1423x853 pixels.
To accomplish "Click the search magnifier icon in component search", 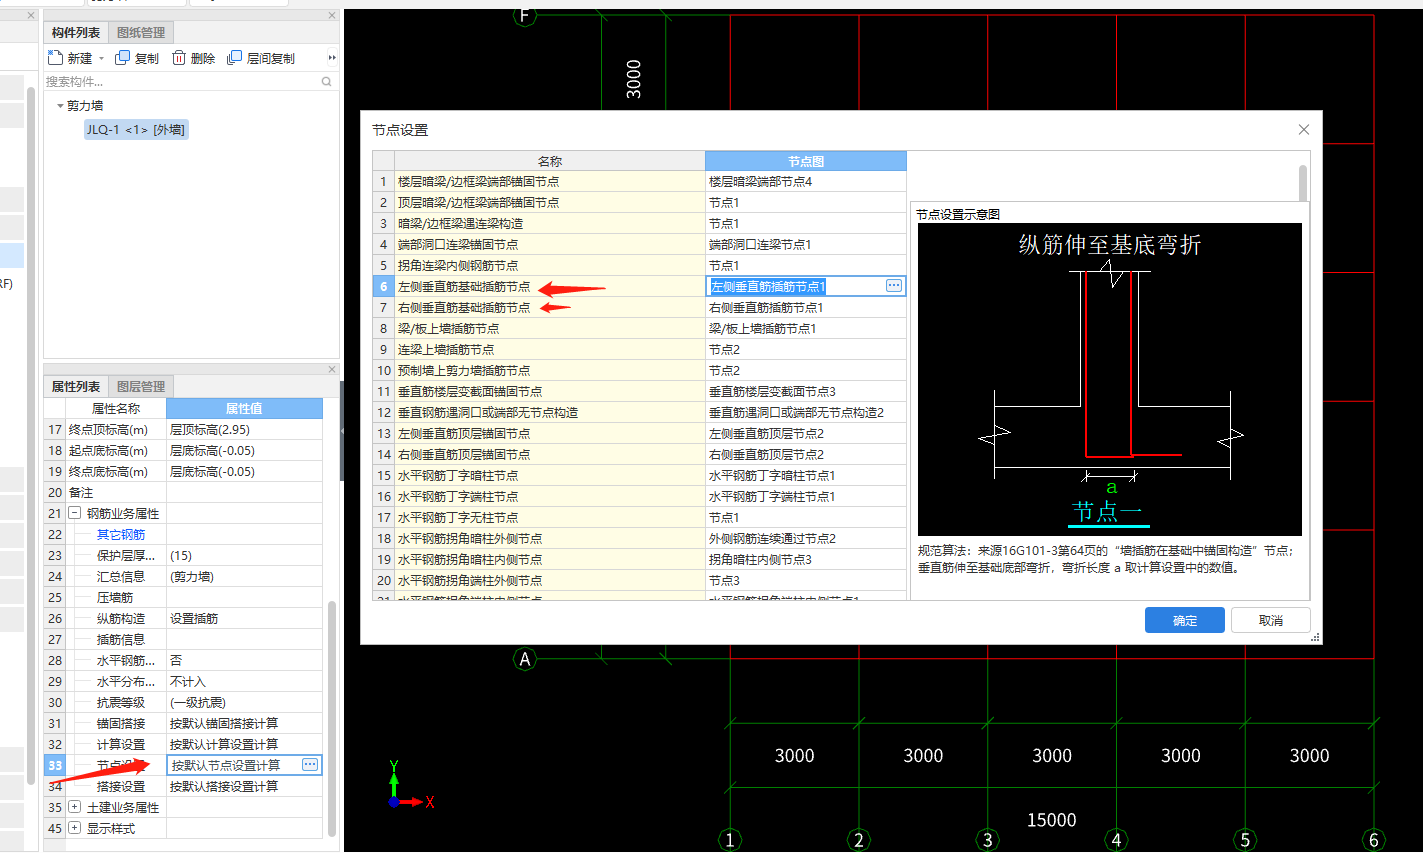I will coord(326,82).
